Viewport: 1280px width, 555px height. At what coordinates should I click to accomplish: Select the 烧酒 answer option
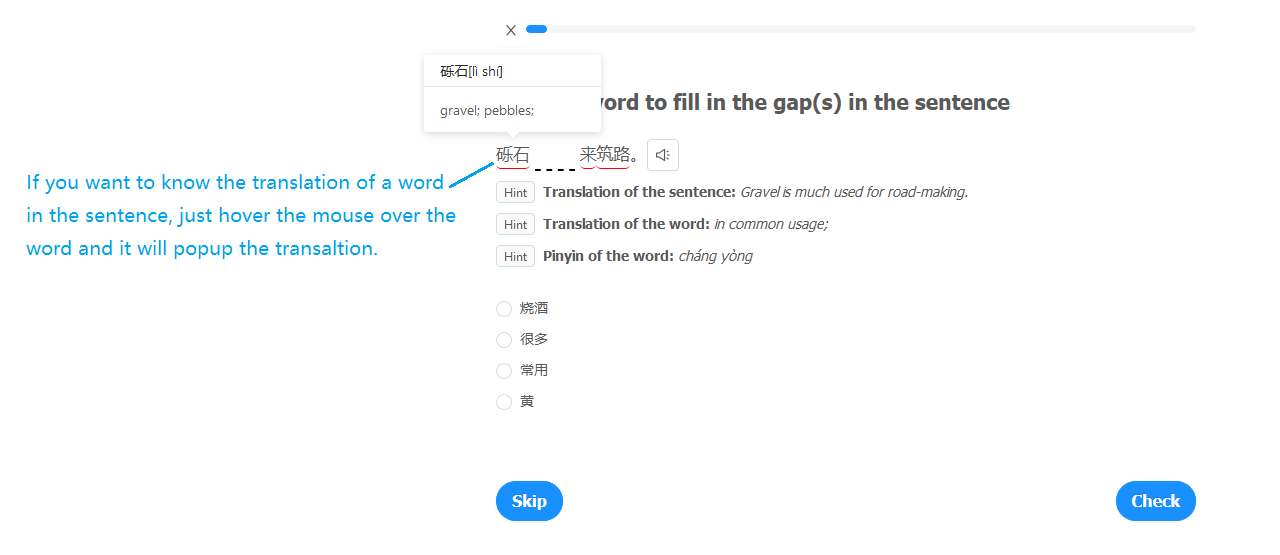click(x=504, y=309)
